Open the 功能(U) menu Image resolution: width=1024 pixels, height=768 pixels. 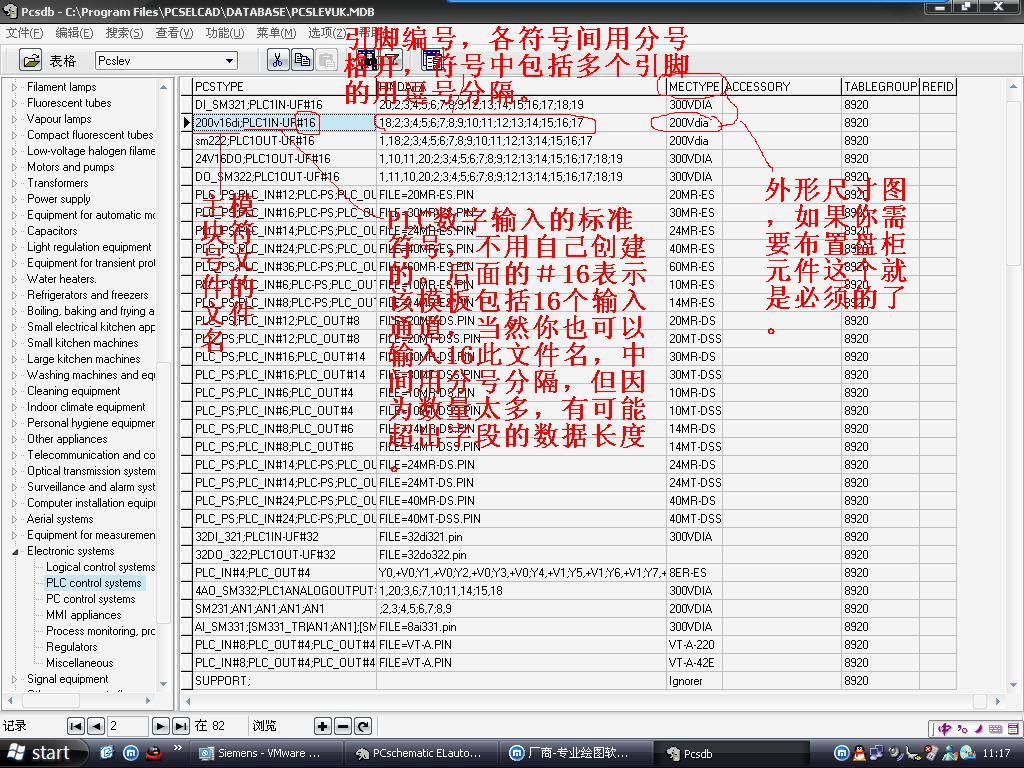(x=225, y=33)
